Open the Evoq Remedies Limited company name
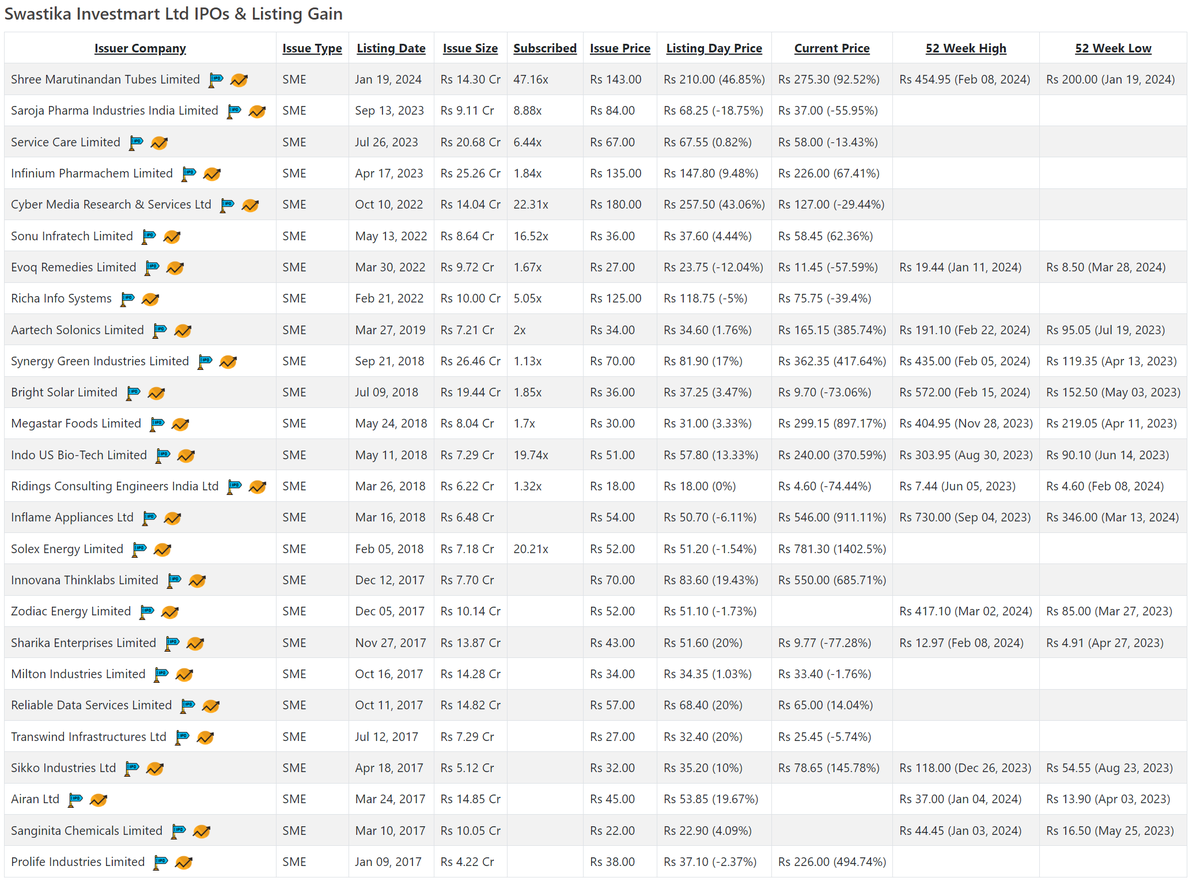 click(73, 267)
